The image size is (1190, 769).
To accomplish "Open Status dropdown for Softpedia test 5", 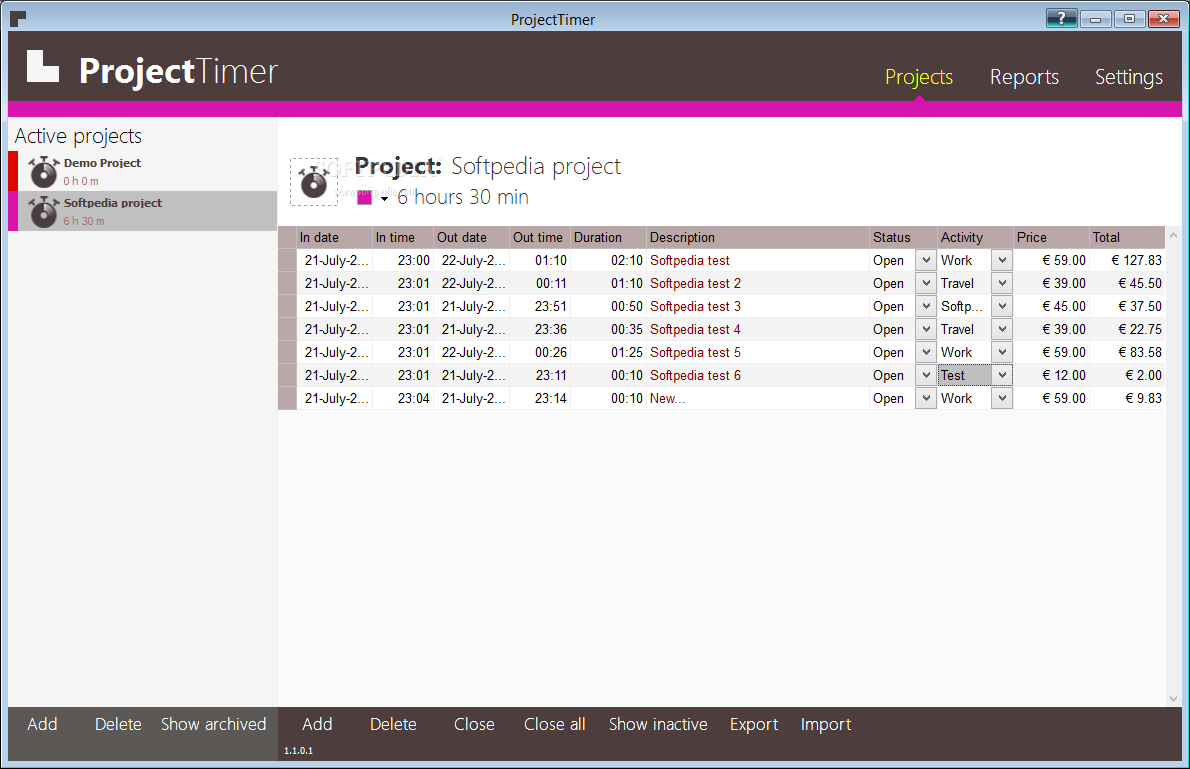I will 926,352.
